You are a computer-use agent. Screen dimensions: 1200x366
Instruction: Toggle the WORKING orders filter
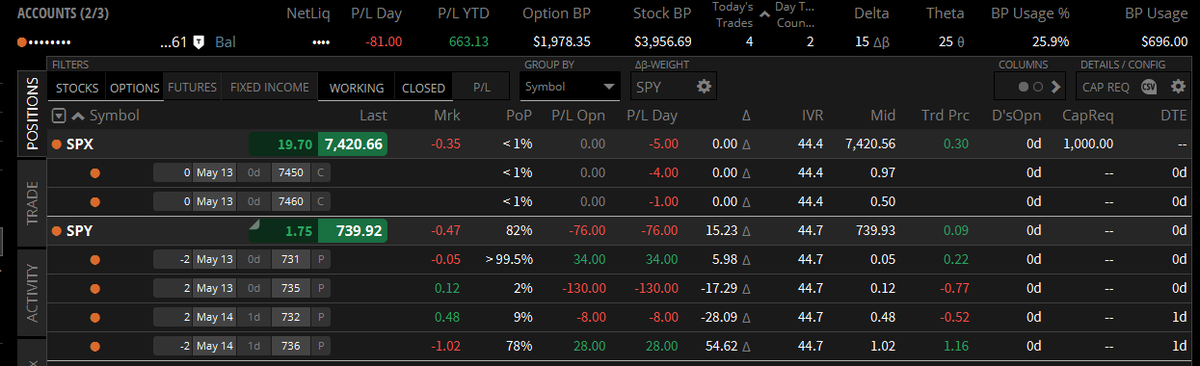(356, 87)
